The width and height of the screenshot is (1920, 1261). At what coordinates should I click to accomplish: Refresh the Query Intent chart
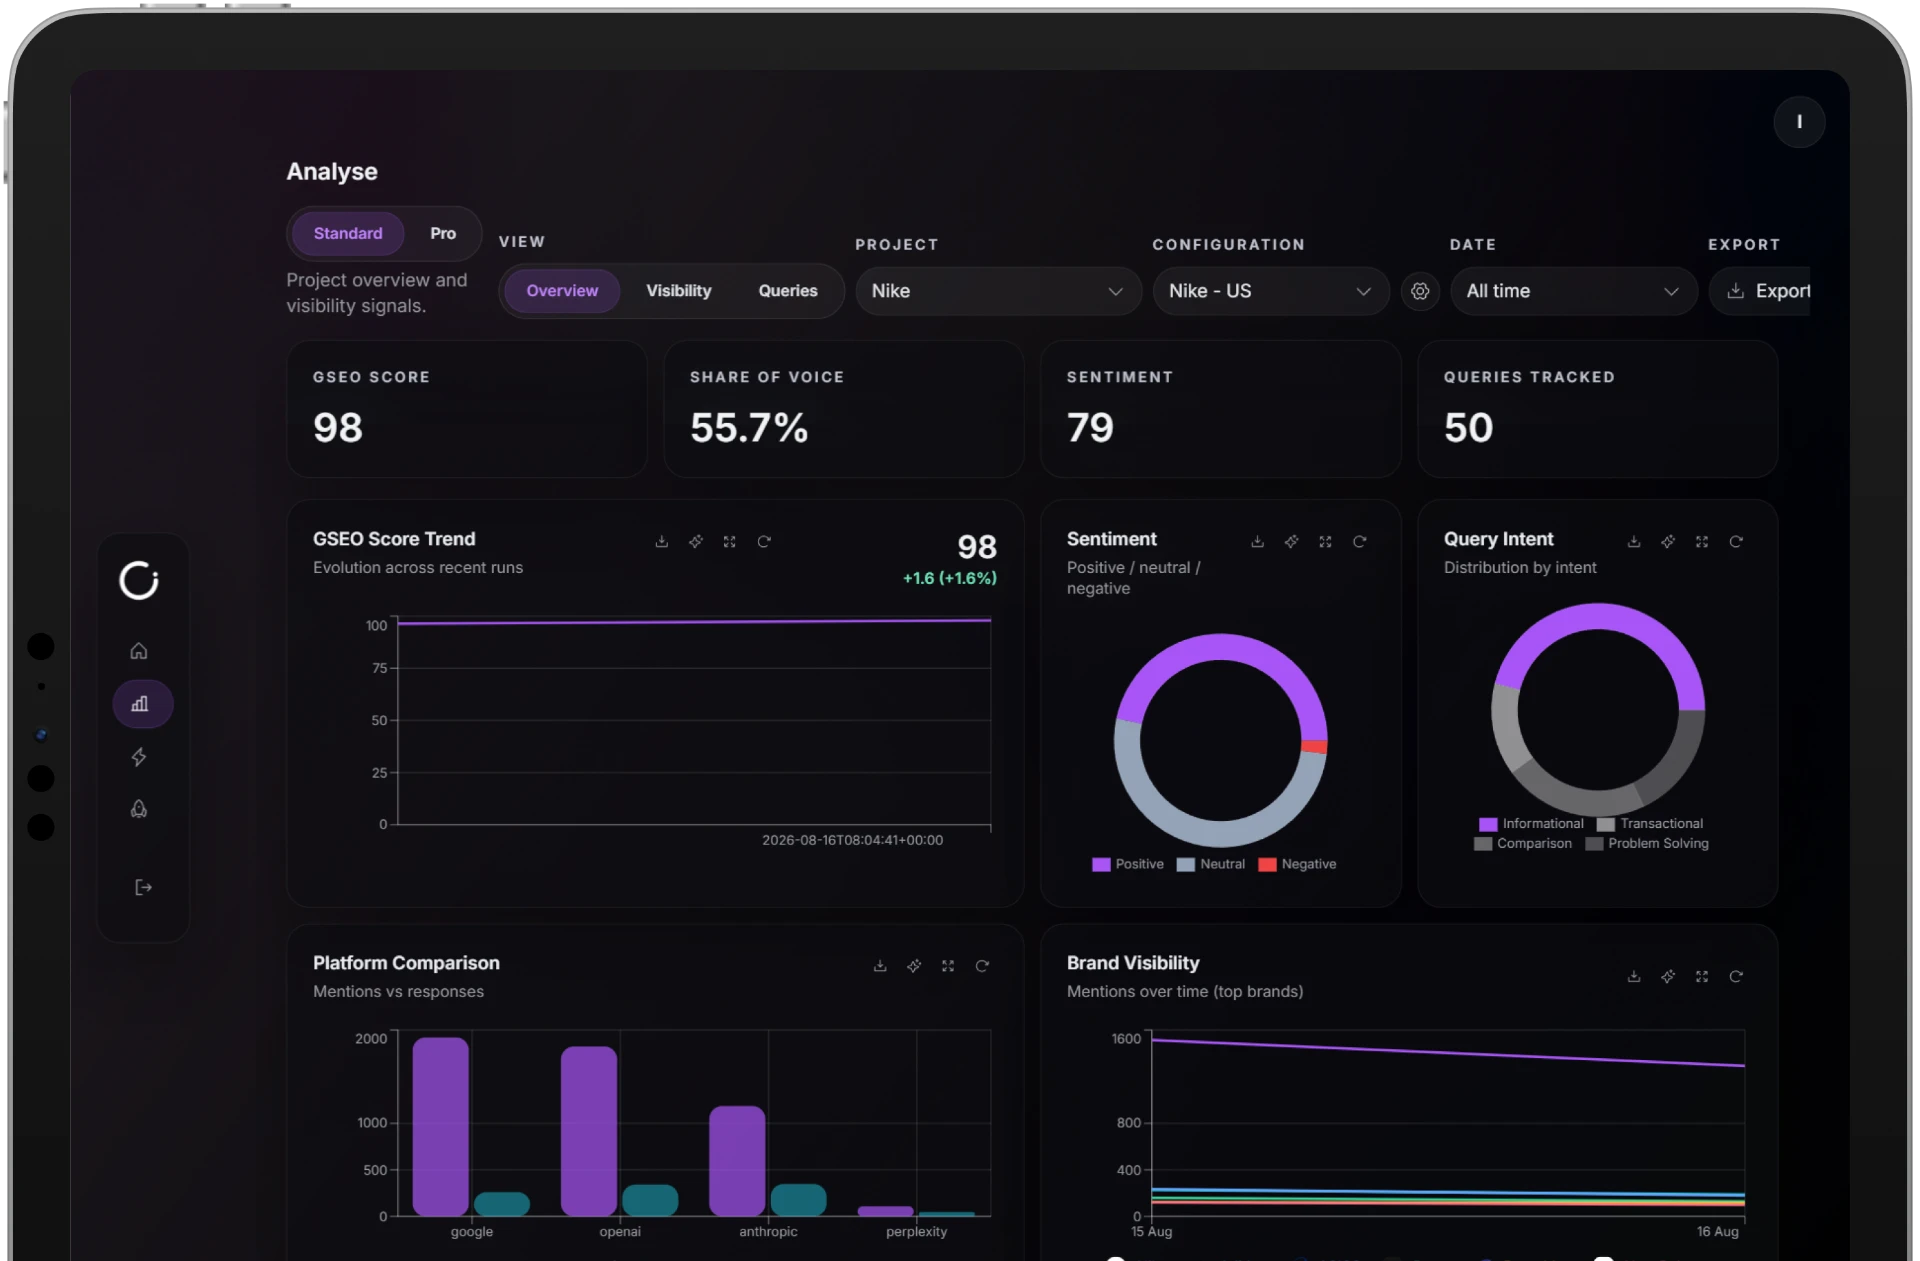1736,541
